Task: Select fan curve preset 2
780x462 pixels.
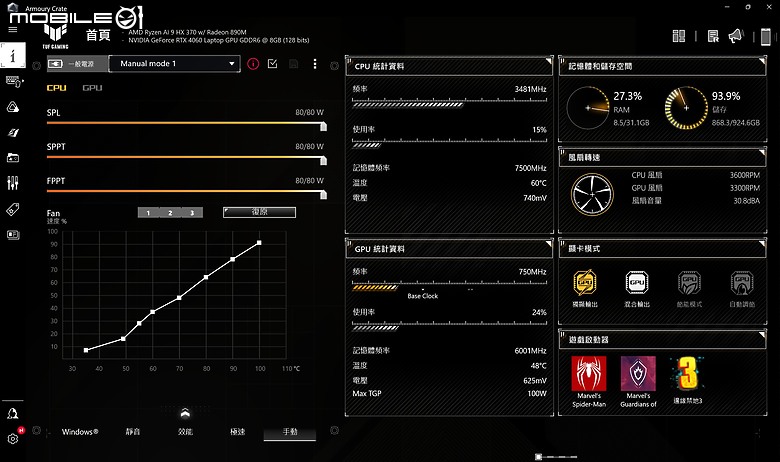Action: coord(170,213)
